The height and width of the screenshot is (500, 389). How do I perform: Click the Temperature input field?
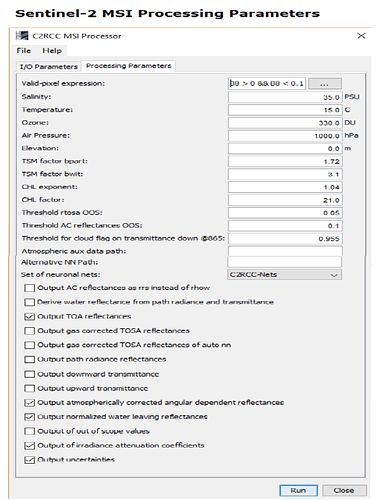pyautogui.click(x=285, y=110)
